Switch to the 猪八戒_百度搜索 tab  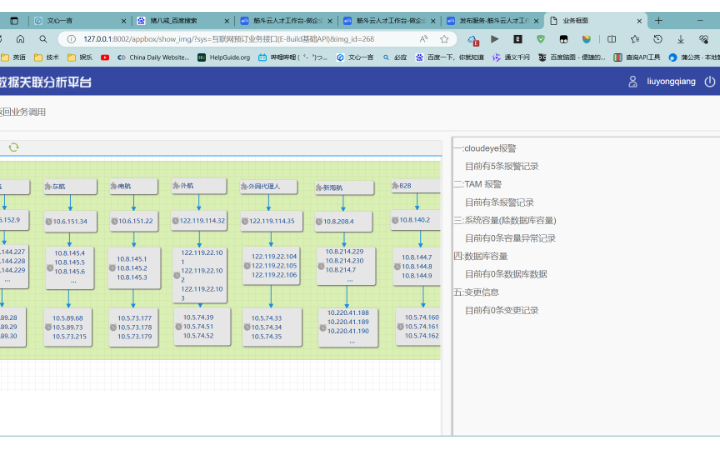tap(173, 20)
